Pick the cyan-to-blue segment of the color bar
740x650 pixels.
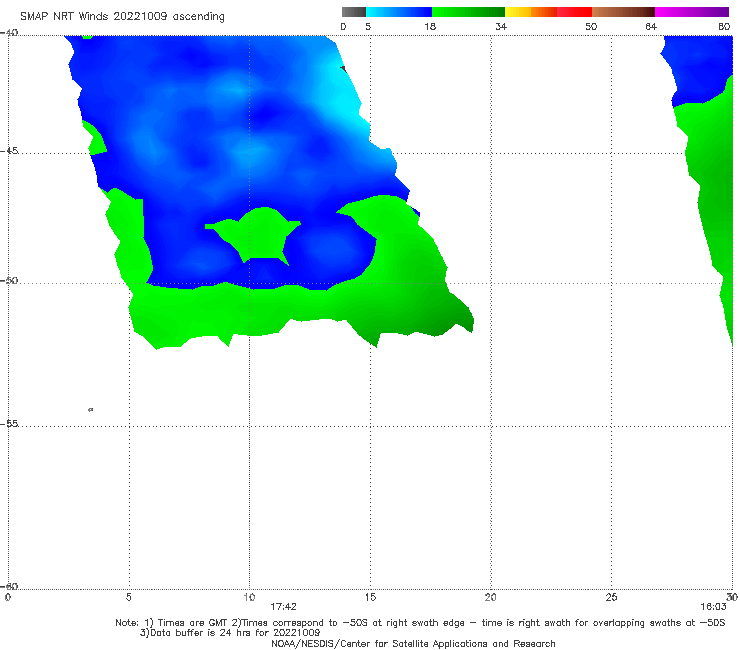399,12
